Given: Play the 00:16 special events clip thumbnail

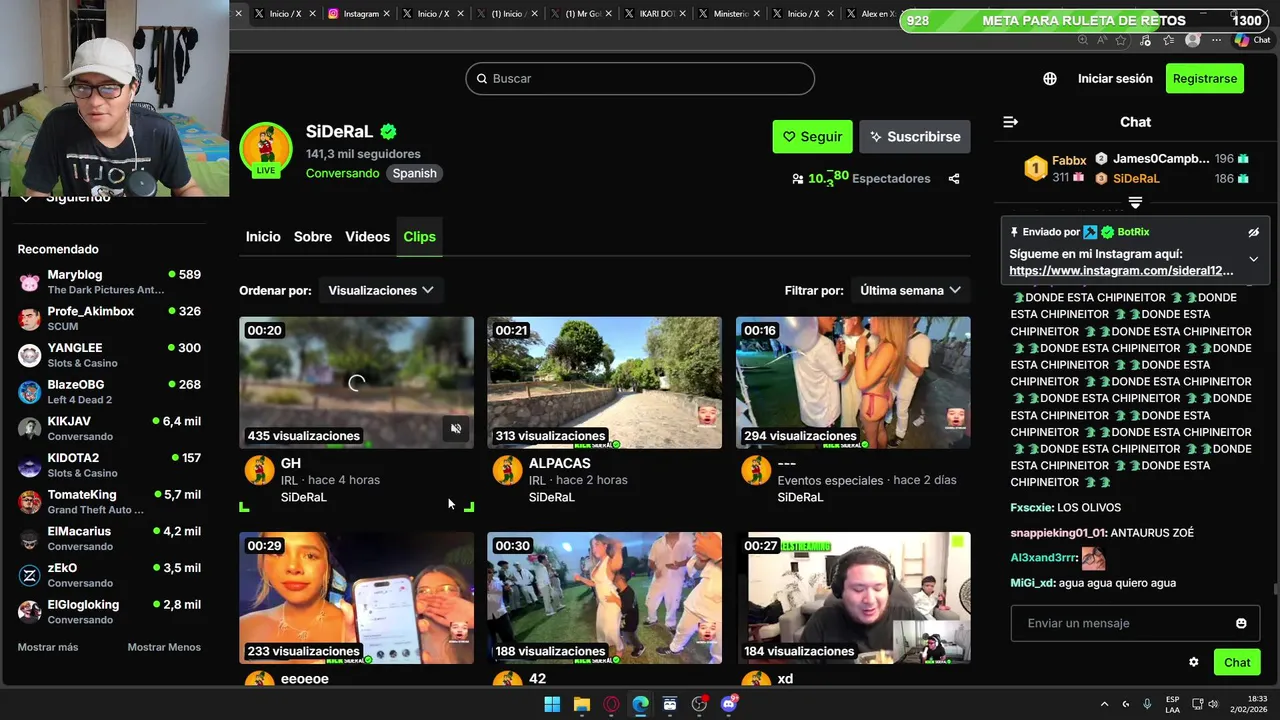Looking at the screenshot, I should pos(853,382).
